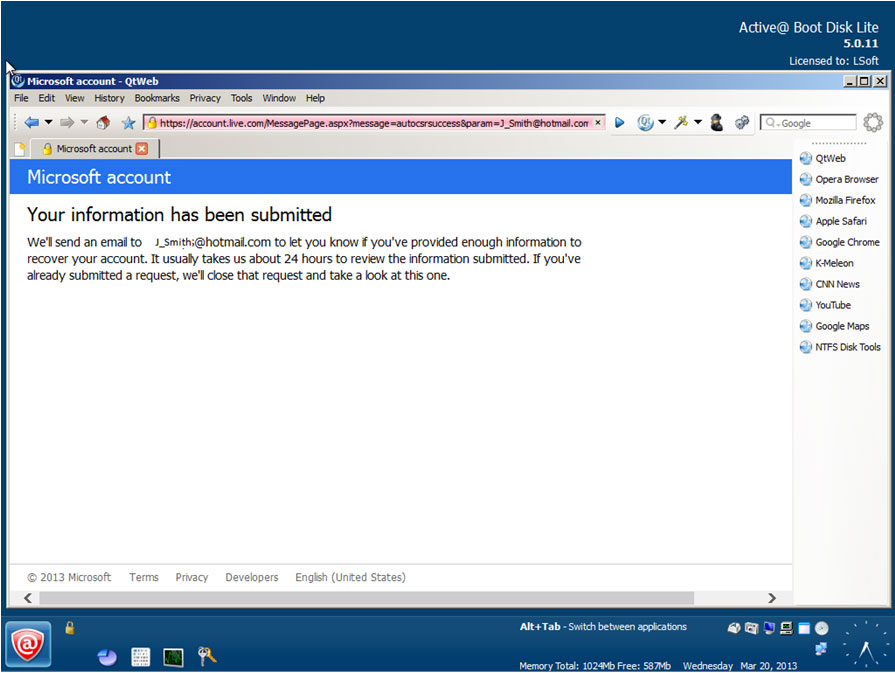
Task: Click the Terms footer link
Action: tap(144, 577)
